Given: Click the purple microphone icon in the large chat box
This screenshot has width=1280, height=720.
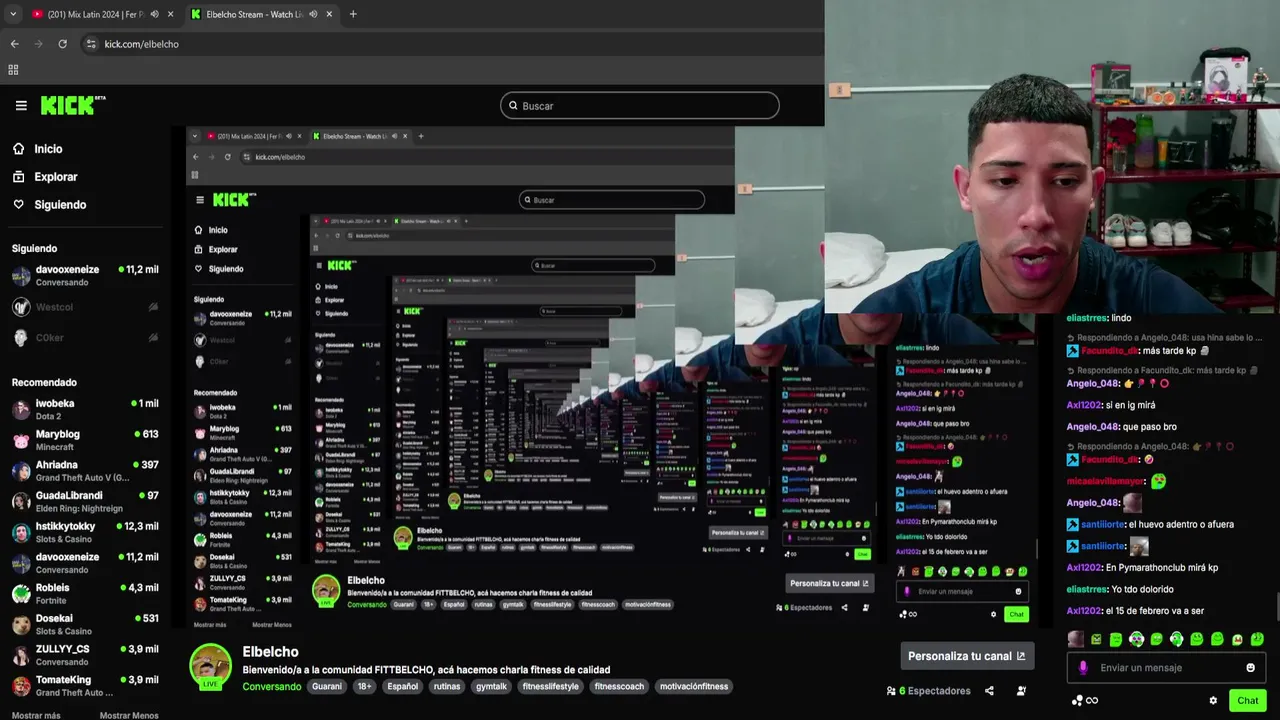Looking at the screenshot, I should pos(1083,668).
